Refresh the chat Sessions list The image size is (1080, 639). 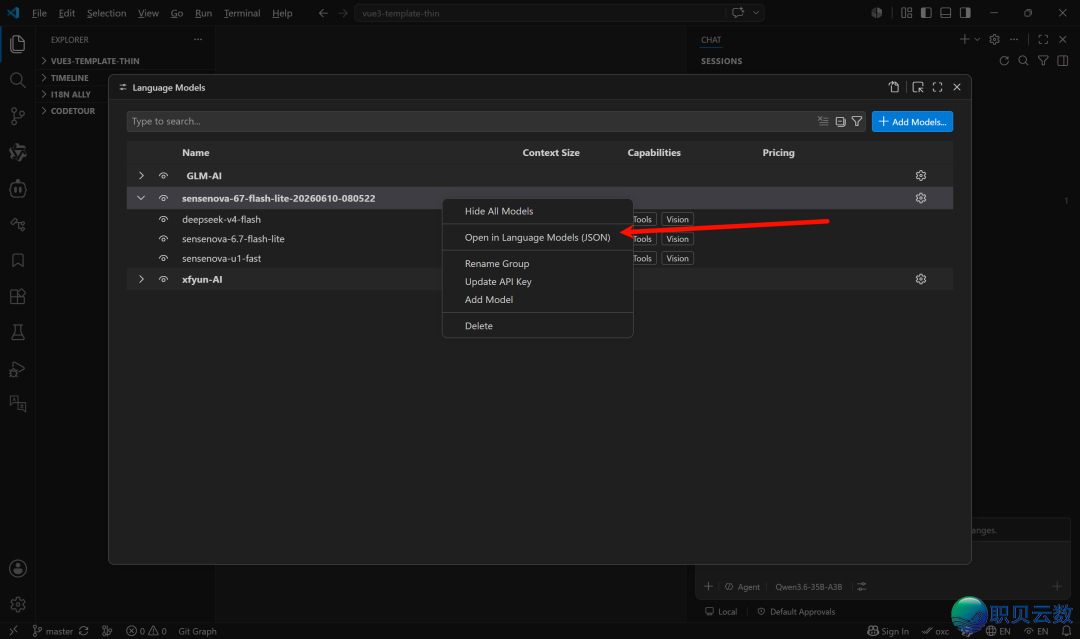tap(1004, 61)
